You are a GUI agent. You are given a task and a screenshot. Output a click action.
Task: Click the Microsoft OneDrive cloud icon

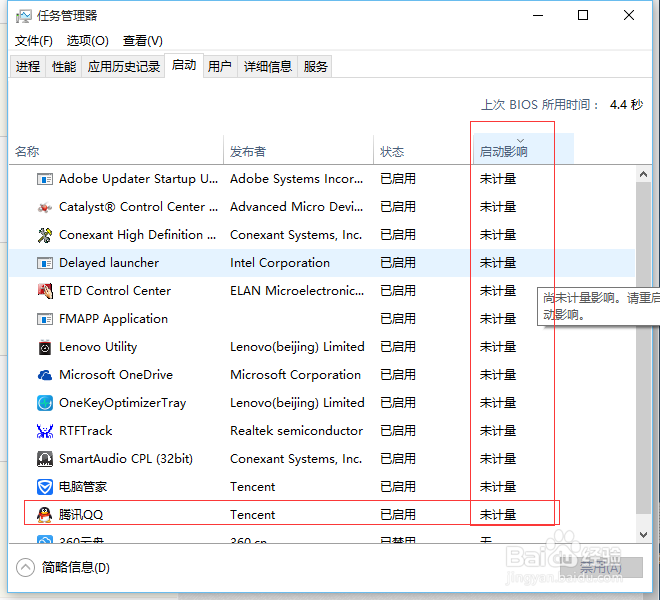pyautogui.click(x=45, y=375)
